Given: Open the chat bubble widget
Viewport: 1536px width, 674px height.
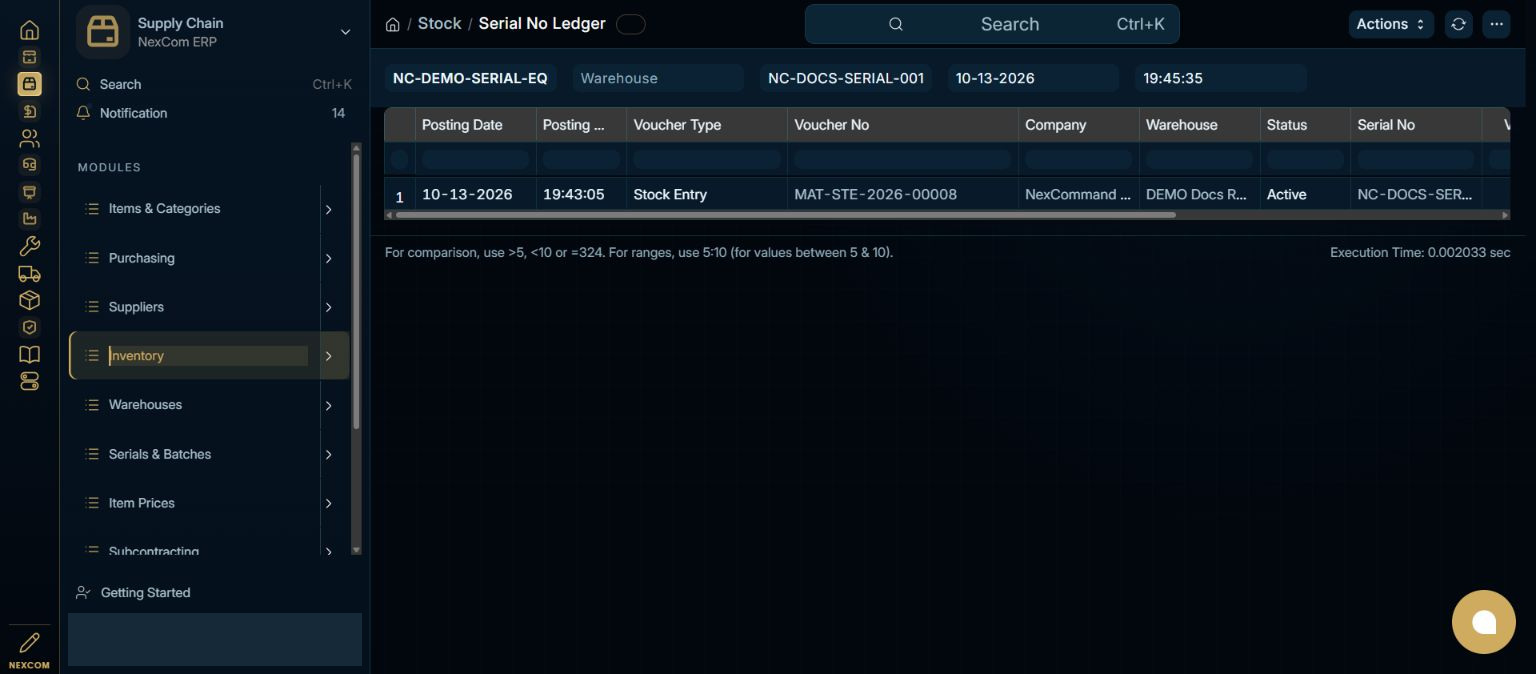Looking at the screenshot, I should (1484, 622).
